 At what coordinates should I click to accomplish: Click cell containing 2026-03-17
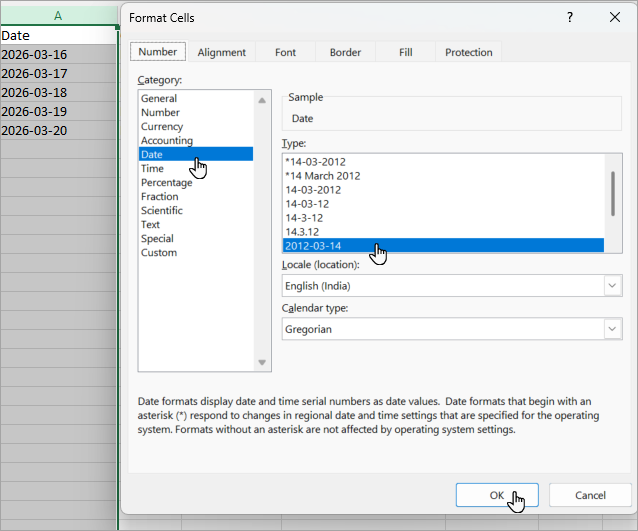[58, 74]
